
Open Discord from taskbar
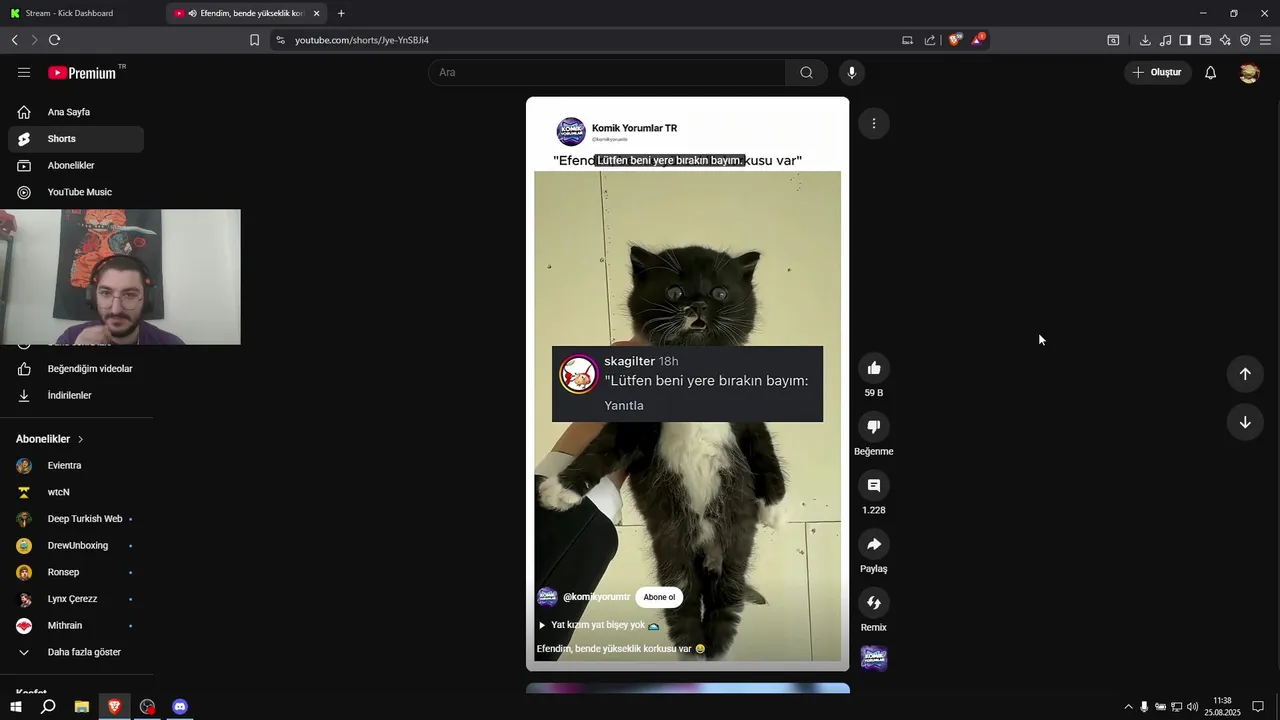pyautogui.click(x=180, y=707)
